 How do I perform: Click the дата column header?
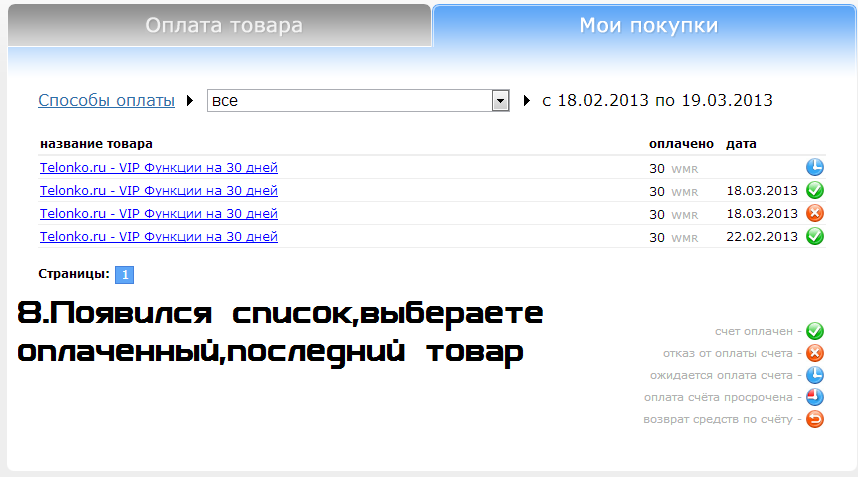[x=741, y=144]
